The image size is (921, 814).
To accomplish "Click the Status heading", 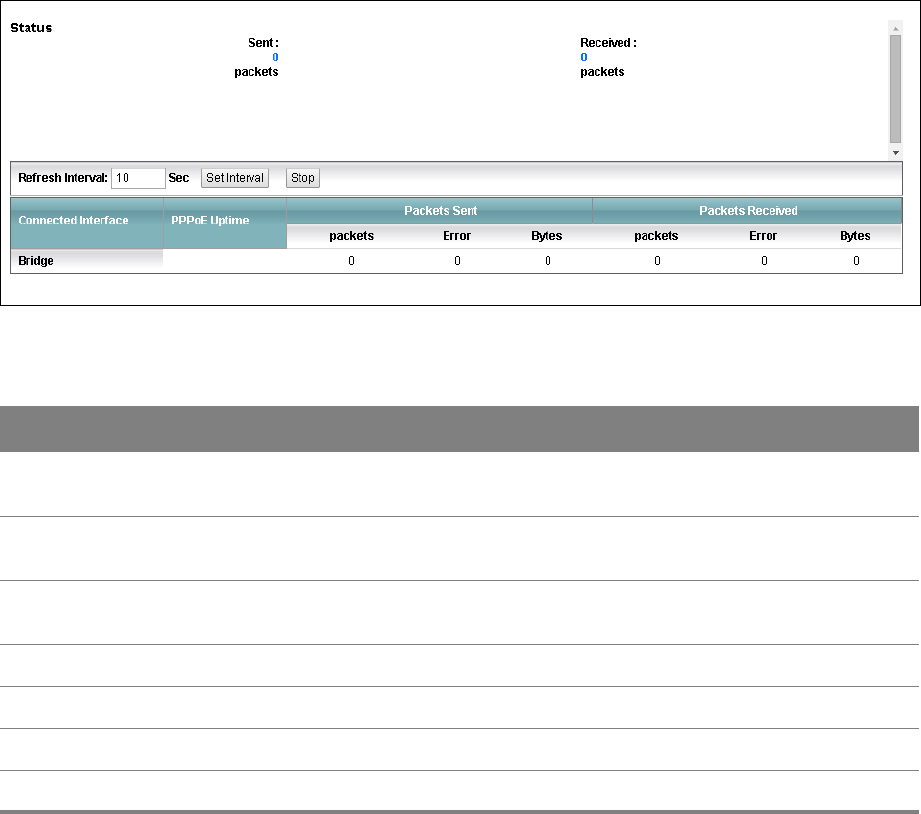I will [31, 28].
